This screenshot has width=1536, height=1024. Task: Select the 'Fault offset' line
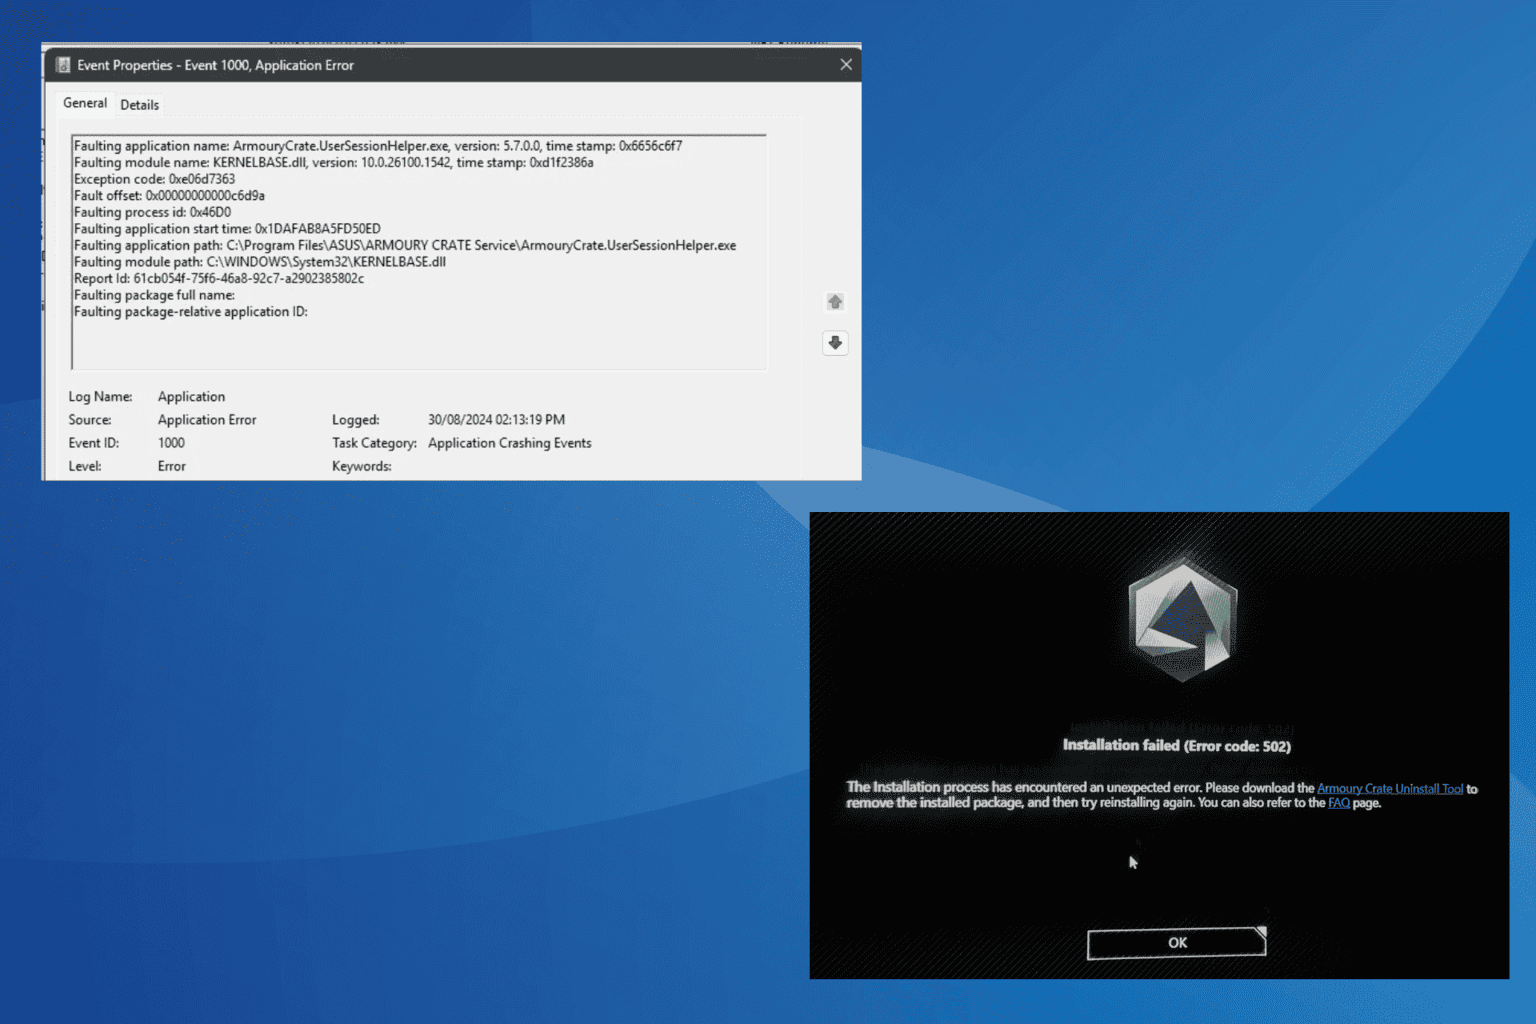(x=169, y=196)
